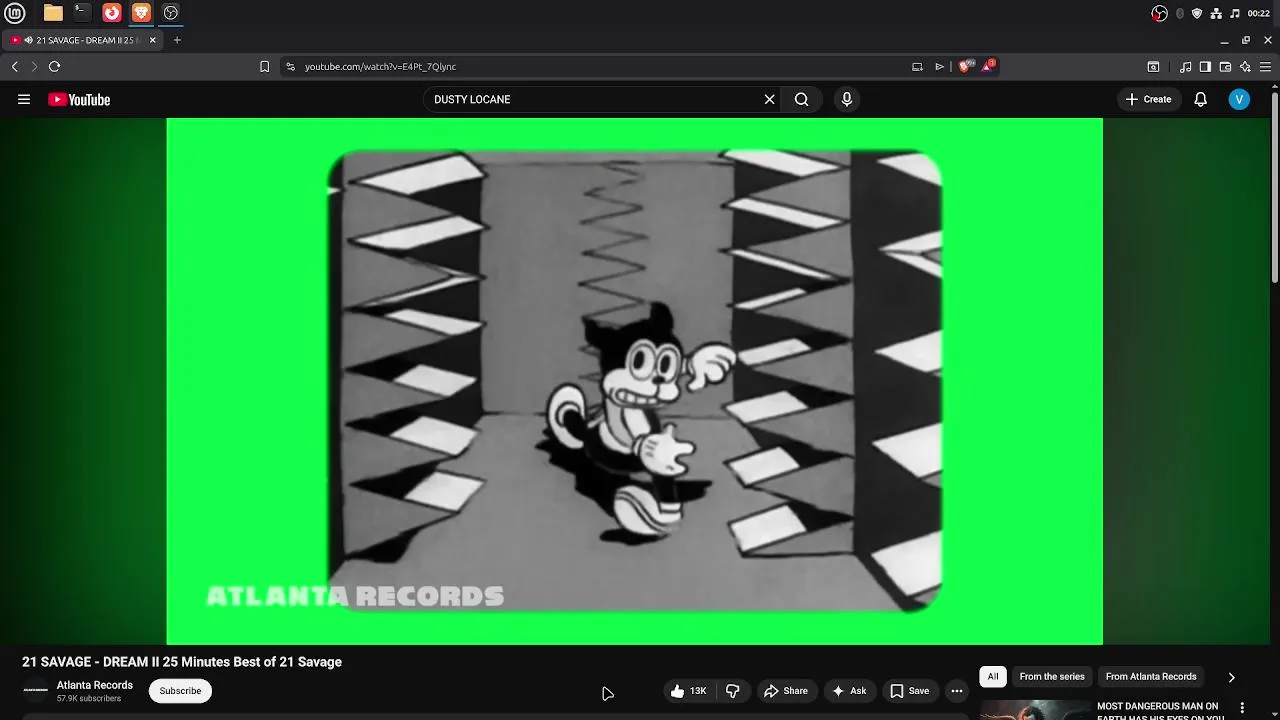This screenshot has height=720, width=1280.
Task: Open the shield security tray icon
Action: [1197, 13]
